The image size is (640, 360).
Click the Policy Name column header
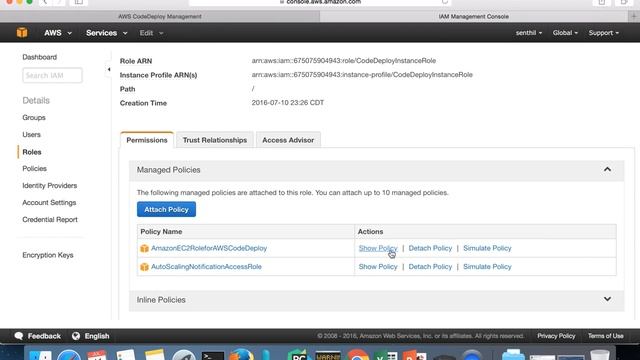coord(161,231)
